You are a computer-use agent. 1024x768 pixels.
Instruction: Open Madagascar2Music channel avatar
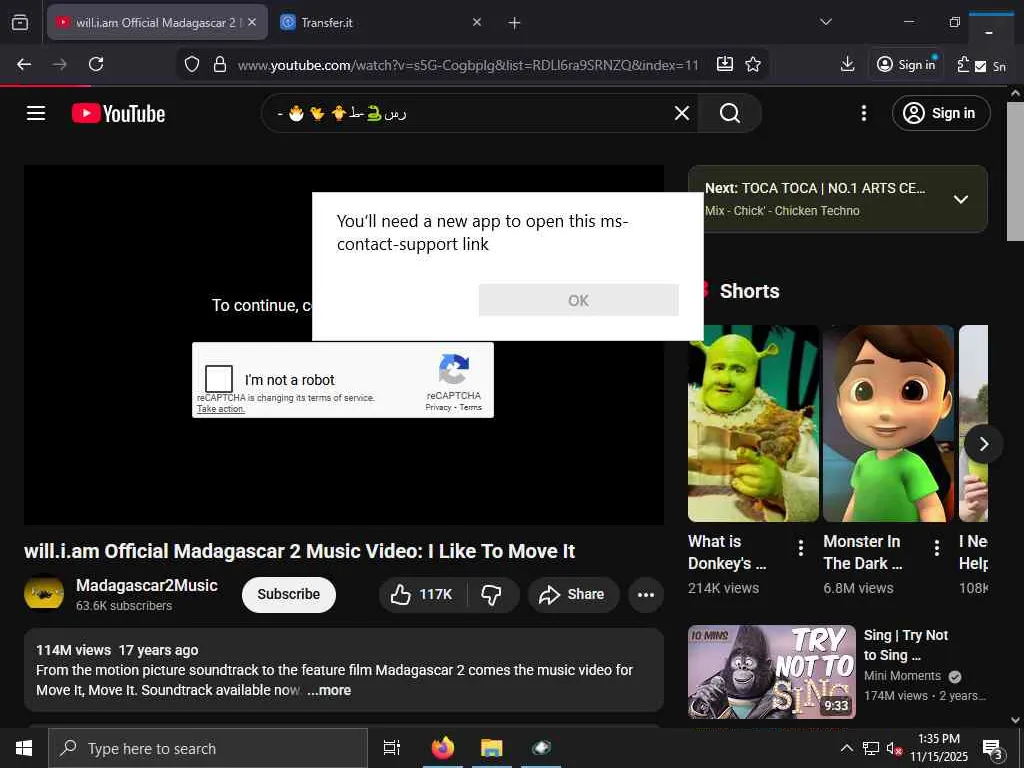pyautogui.click(x=44, y=594)
